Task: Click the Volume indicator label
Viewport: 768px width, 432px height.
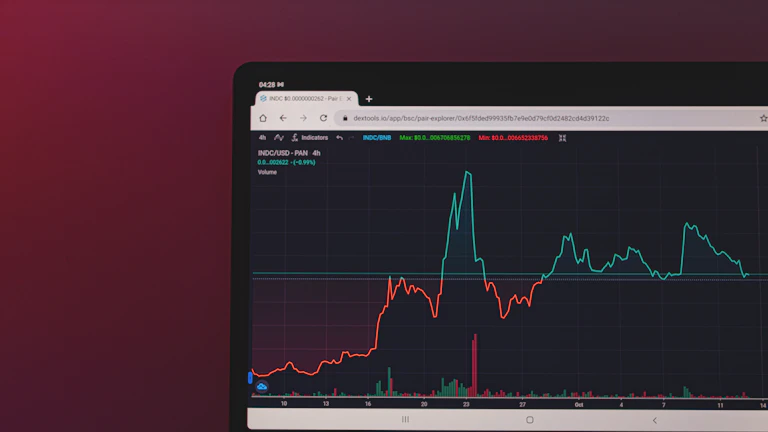Action: [x=267, y=172]
